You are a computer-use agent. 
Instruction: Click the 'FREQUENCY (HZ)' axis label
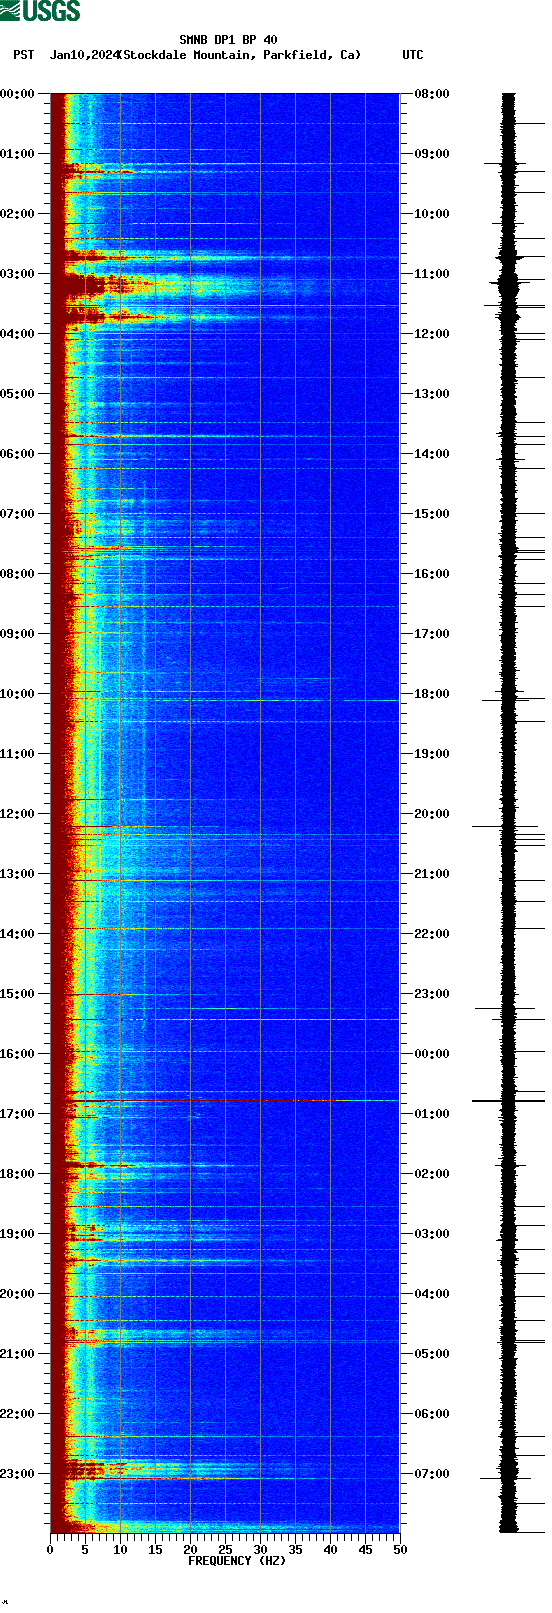click(237, 1561)
